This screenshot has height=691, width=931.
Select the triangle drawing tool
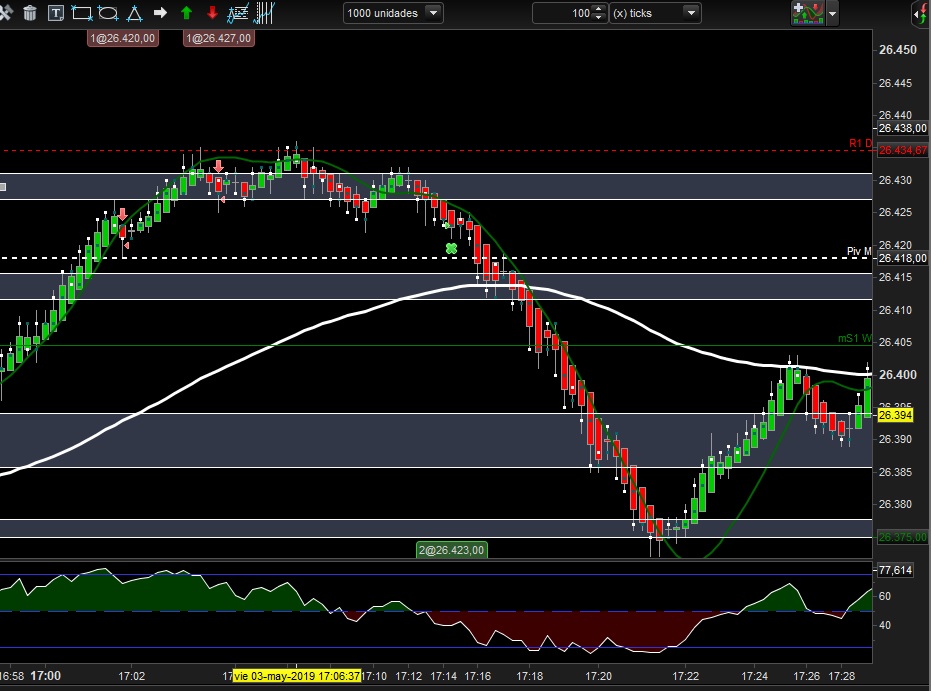[135, 12]
